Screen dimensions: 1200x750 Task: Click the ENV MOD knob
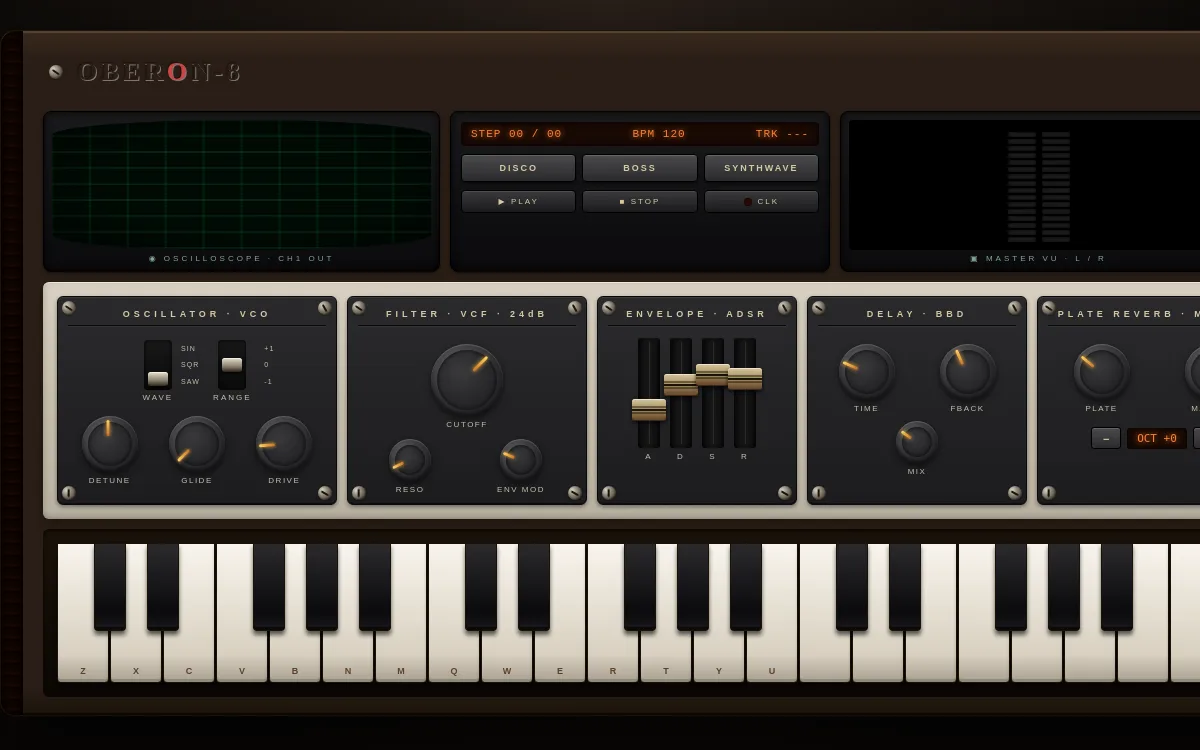pos(521,459)
